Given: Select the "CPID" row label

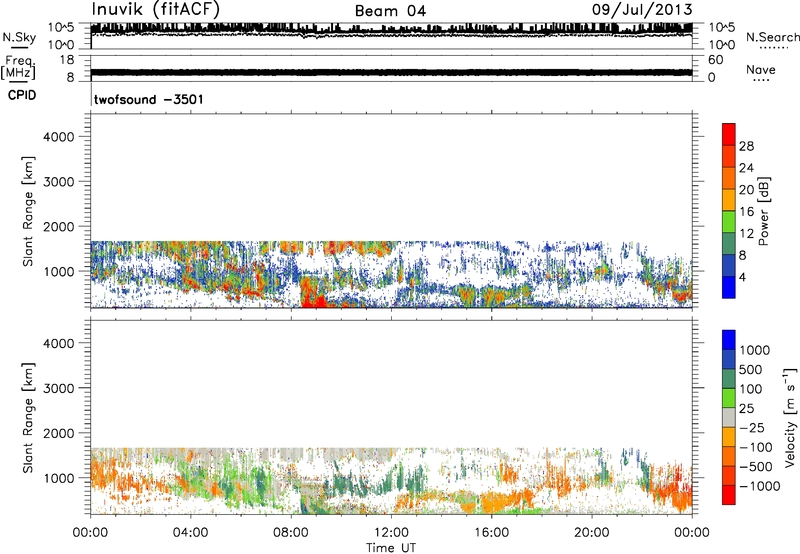Looking at the screenshot, I should click(x=22, y=95).
